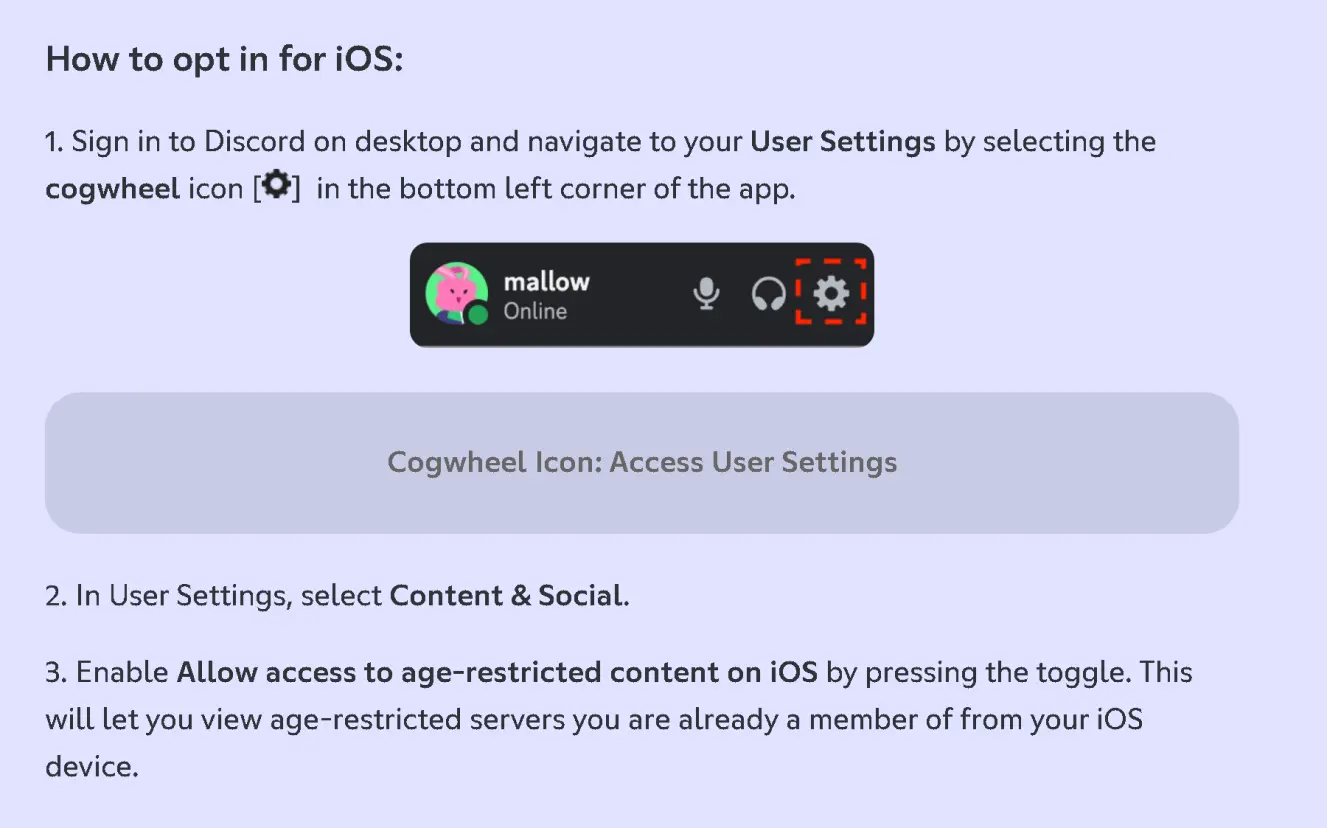The image size is (1327, 828).
Task: Click the "Online" status text under mallow
Action: (x=535, y=311)
